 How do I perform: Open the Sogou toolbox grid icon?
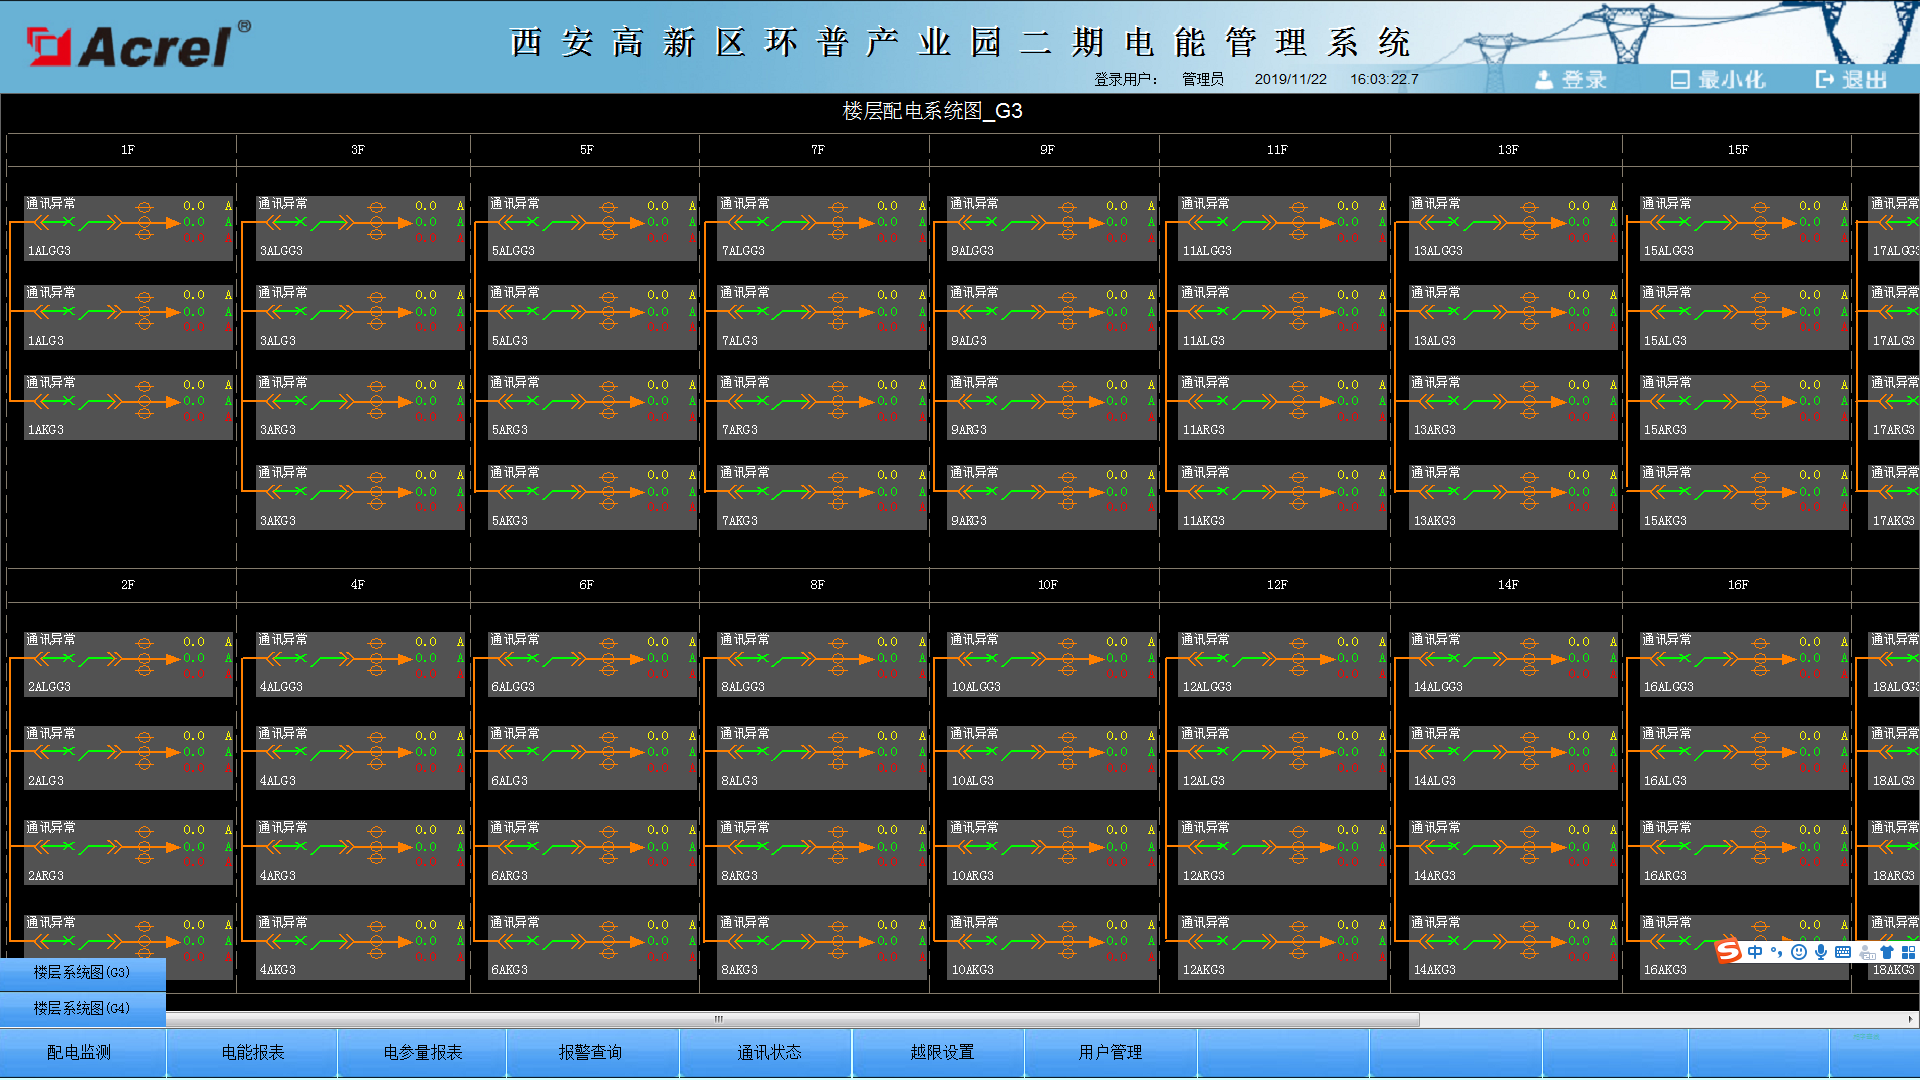pyautogui.click(x=1910, y=951)
